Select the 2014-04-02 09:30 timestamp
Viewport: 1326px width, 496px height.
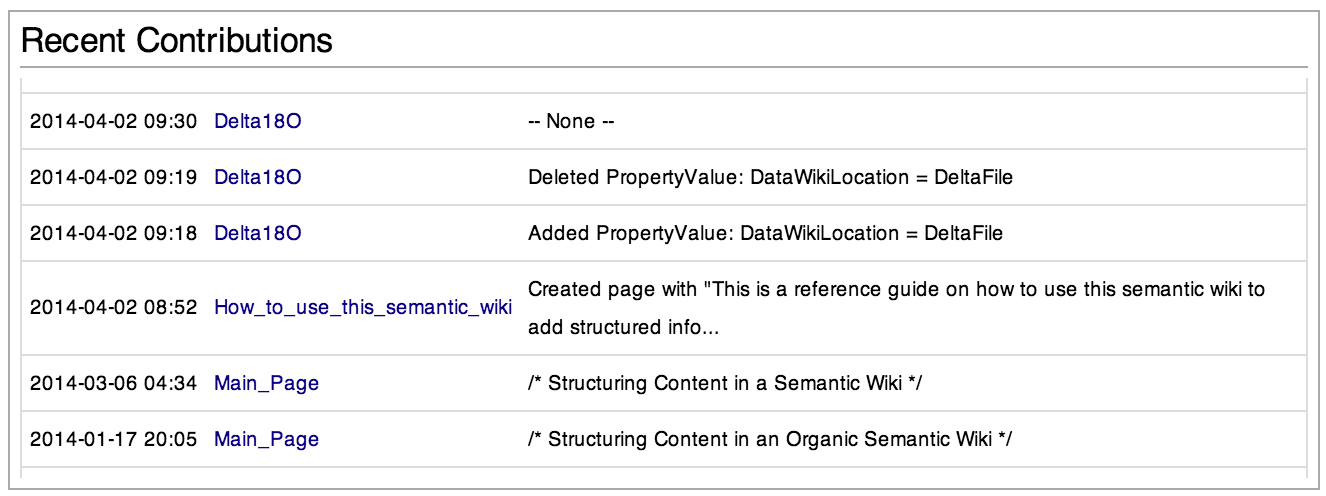point(113,122)
